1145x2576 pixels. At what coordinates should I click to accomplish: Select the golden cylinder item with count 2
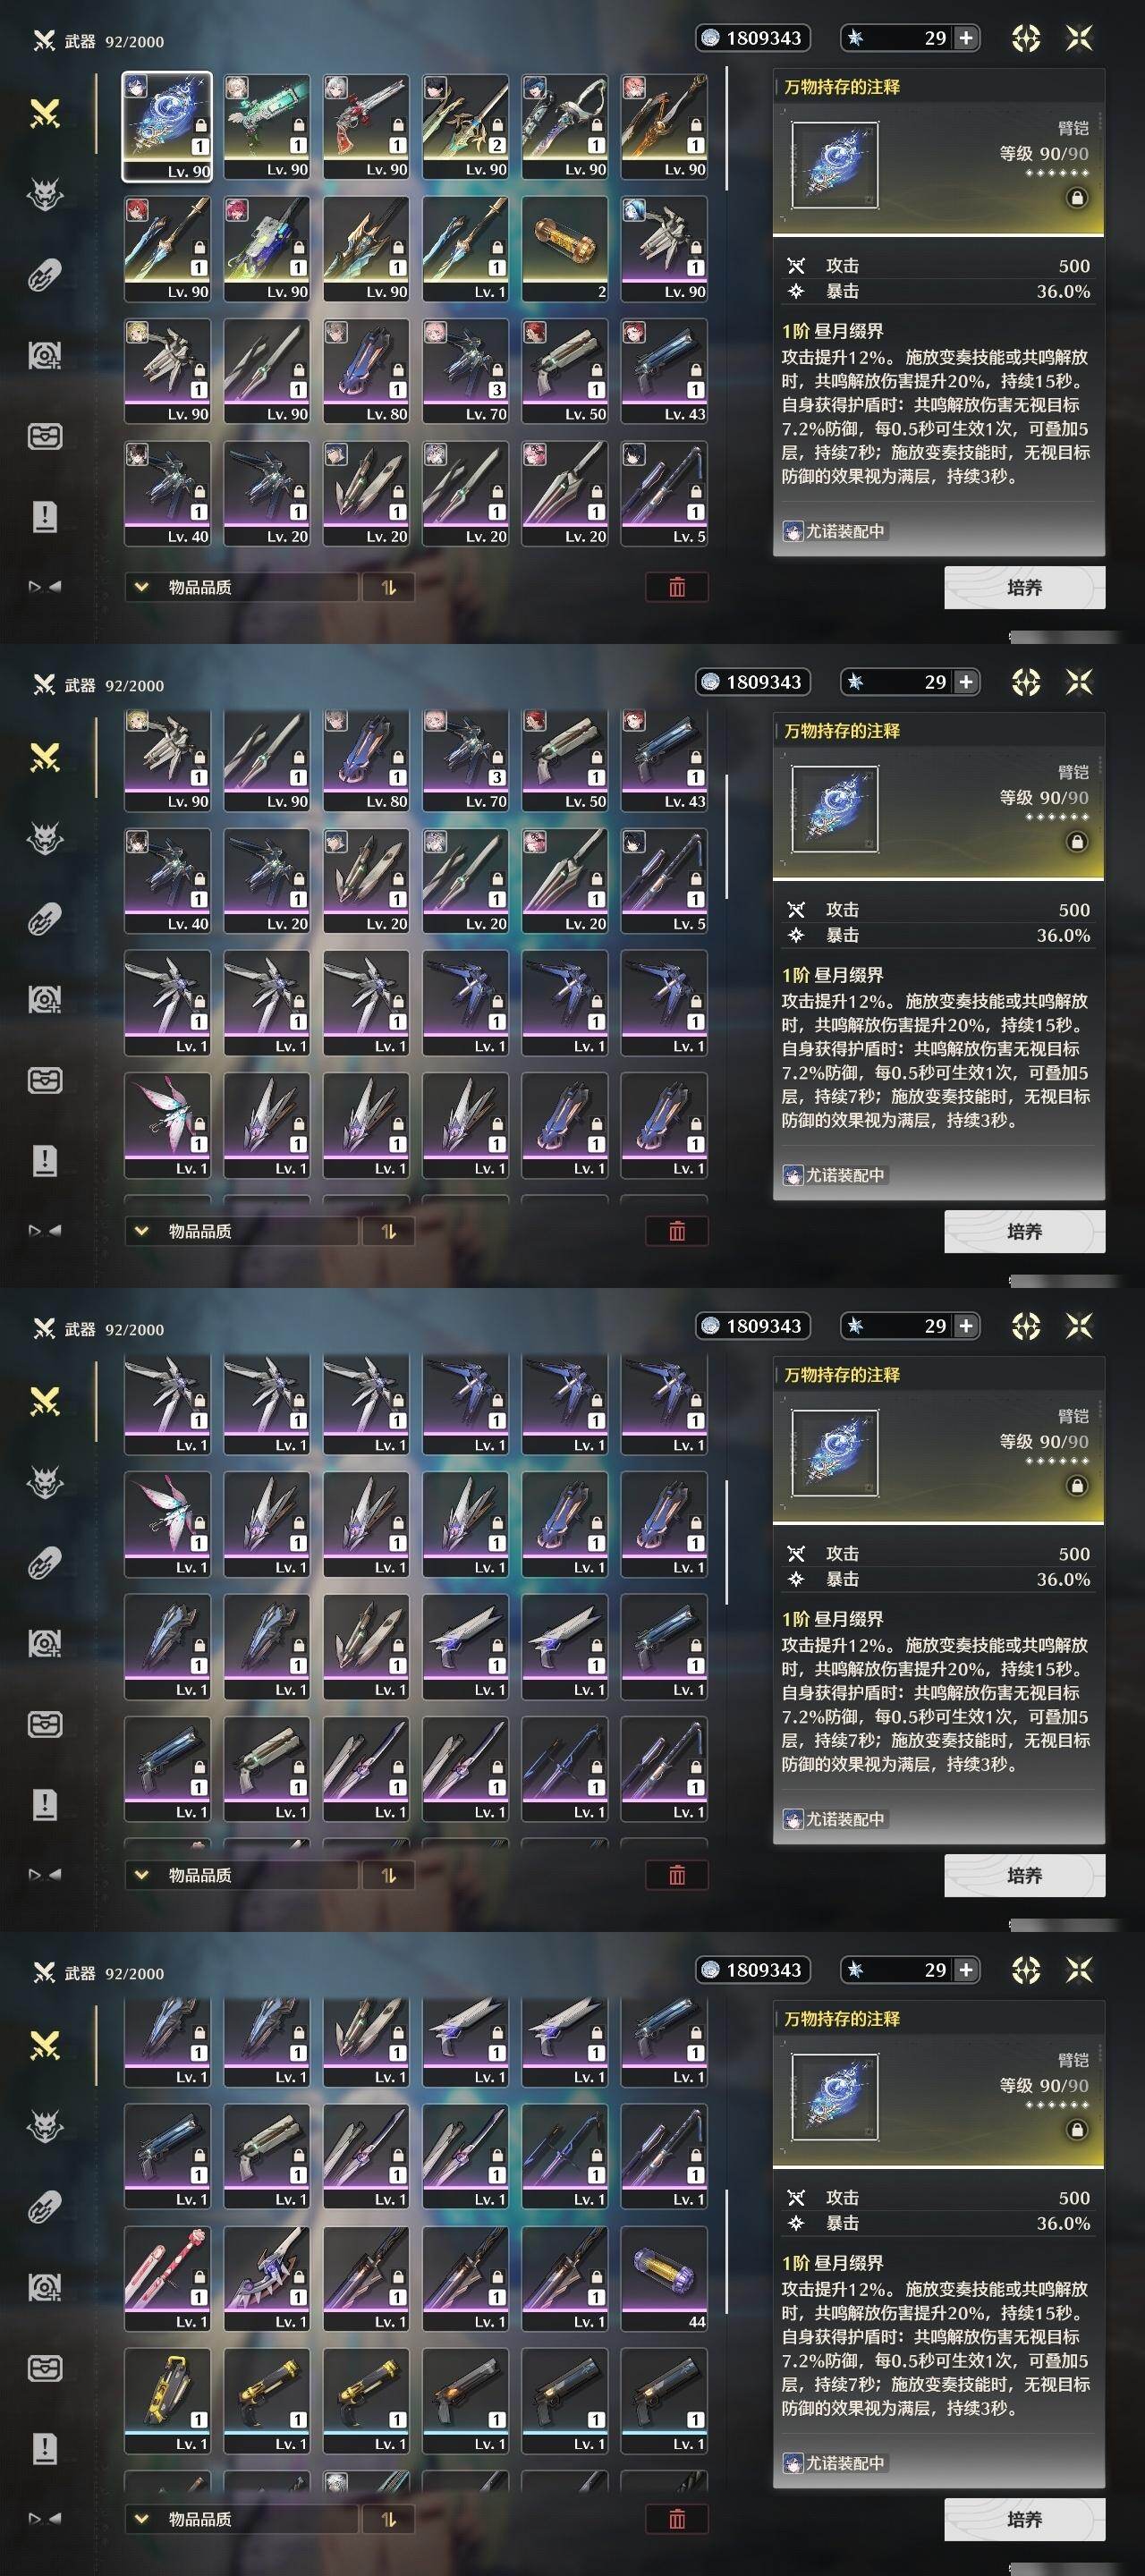[565, 249]
